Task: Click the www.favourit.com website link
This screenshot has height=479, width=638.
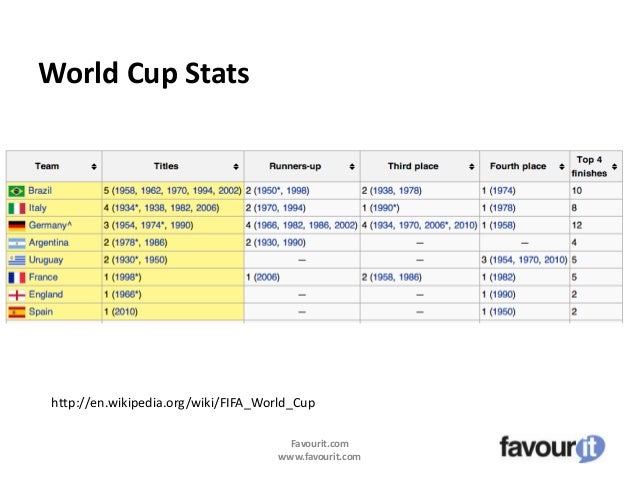Action: (x=319, y=457)
